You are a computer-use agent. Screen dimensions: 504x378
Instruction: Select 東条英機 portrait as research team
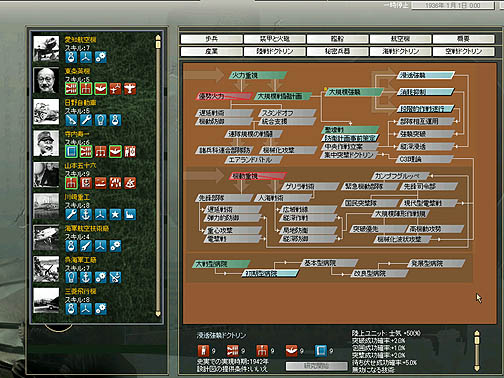point(46,80)
